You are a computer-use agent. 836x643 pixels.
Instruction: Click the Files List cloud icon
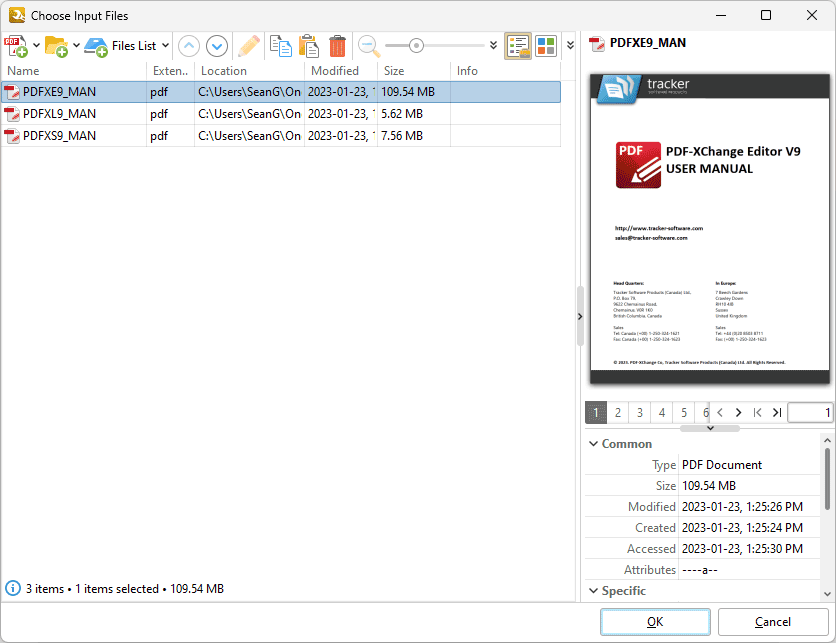[x=96, y=46]
